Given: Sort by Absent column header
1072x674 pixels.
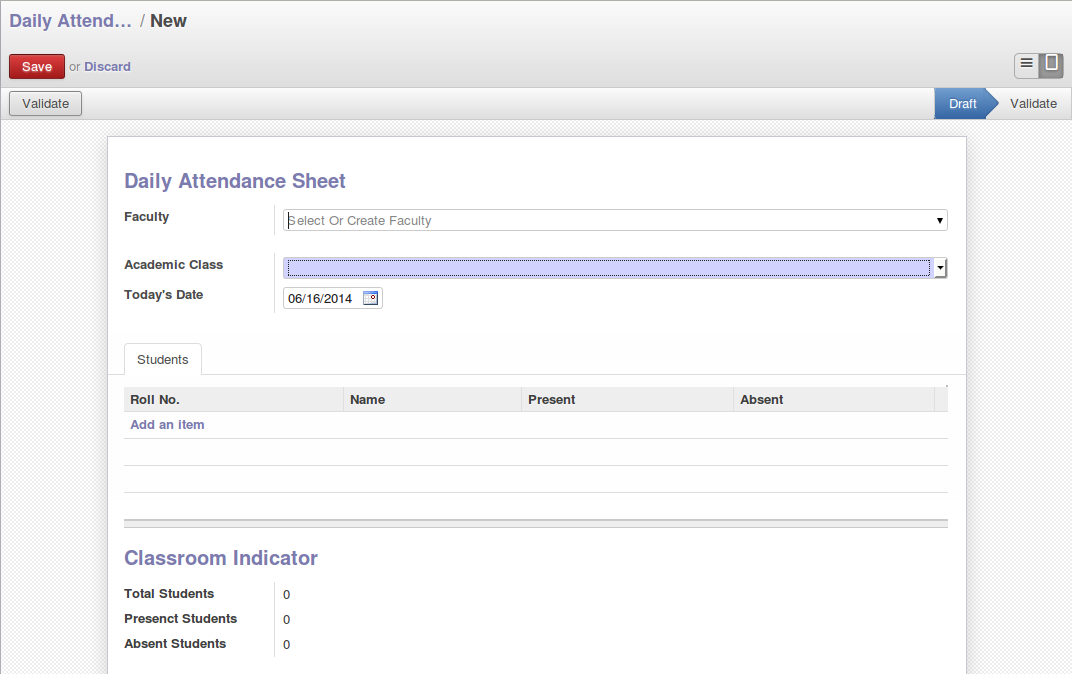Looking at the screenshot, I should click(833, 399).
